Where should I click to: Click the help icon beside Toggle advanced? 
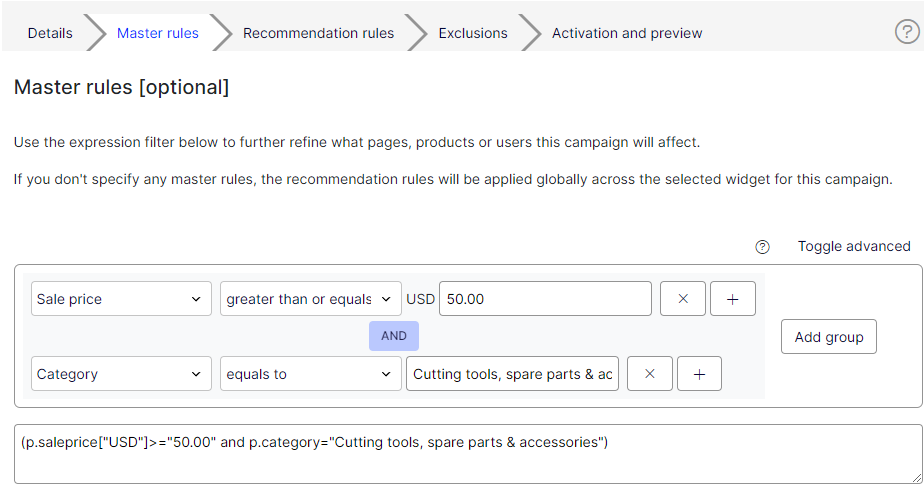[x=763, y=247]
